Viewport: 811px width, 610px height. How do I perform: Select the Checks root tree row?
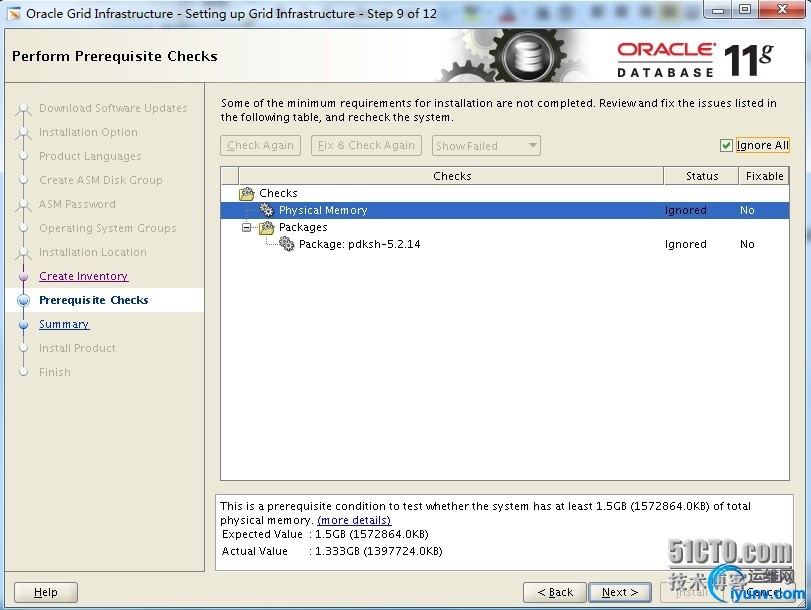505,193
